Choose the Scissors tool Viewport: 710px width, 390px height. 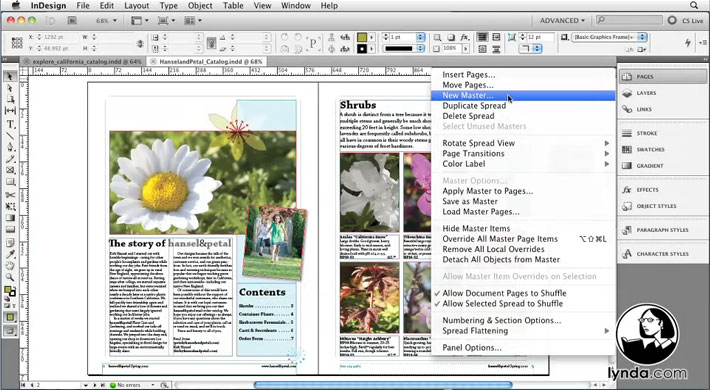point(10,195)
